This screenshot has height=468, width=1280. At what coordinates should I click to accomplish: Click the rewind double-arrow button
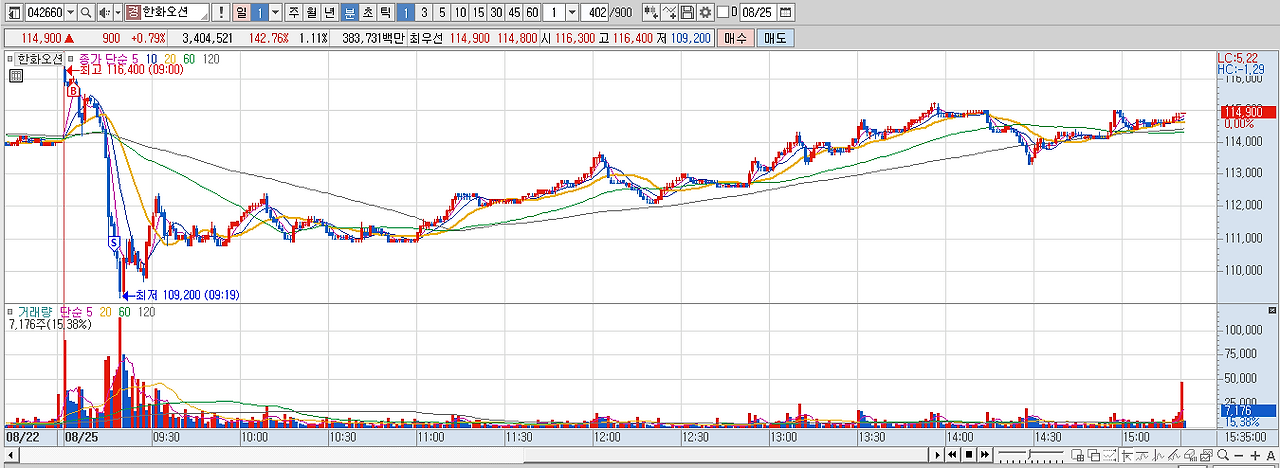pos(952,455)
